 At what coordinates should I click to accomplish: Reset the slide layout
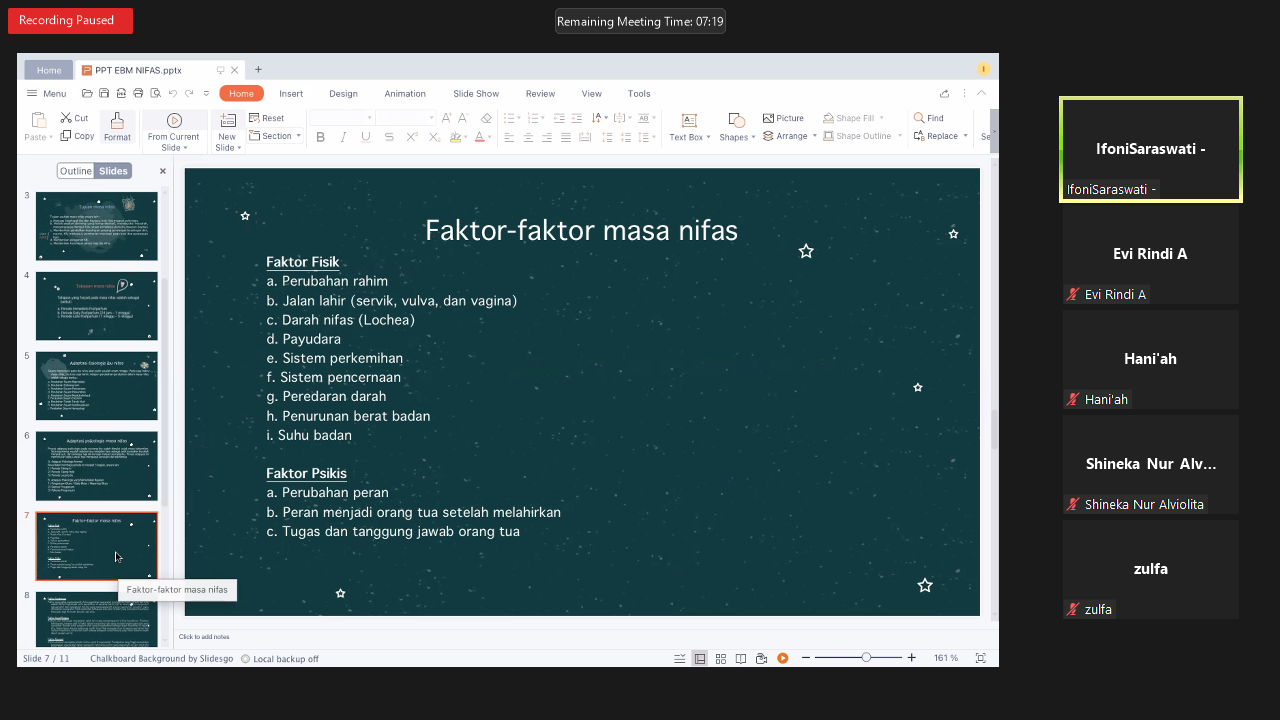267,118
